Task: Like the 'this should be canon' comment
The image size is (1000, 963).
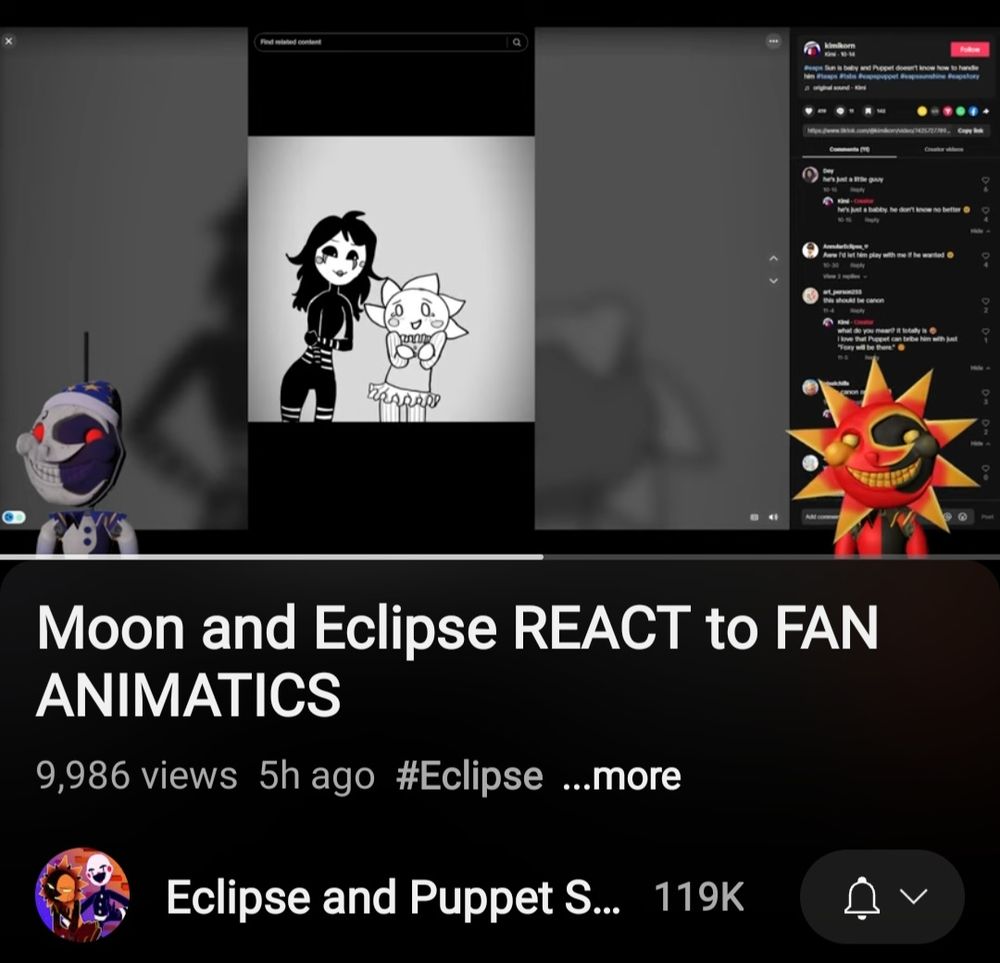Action: [985, 301]
